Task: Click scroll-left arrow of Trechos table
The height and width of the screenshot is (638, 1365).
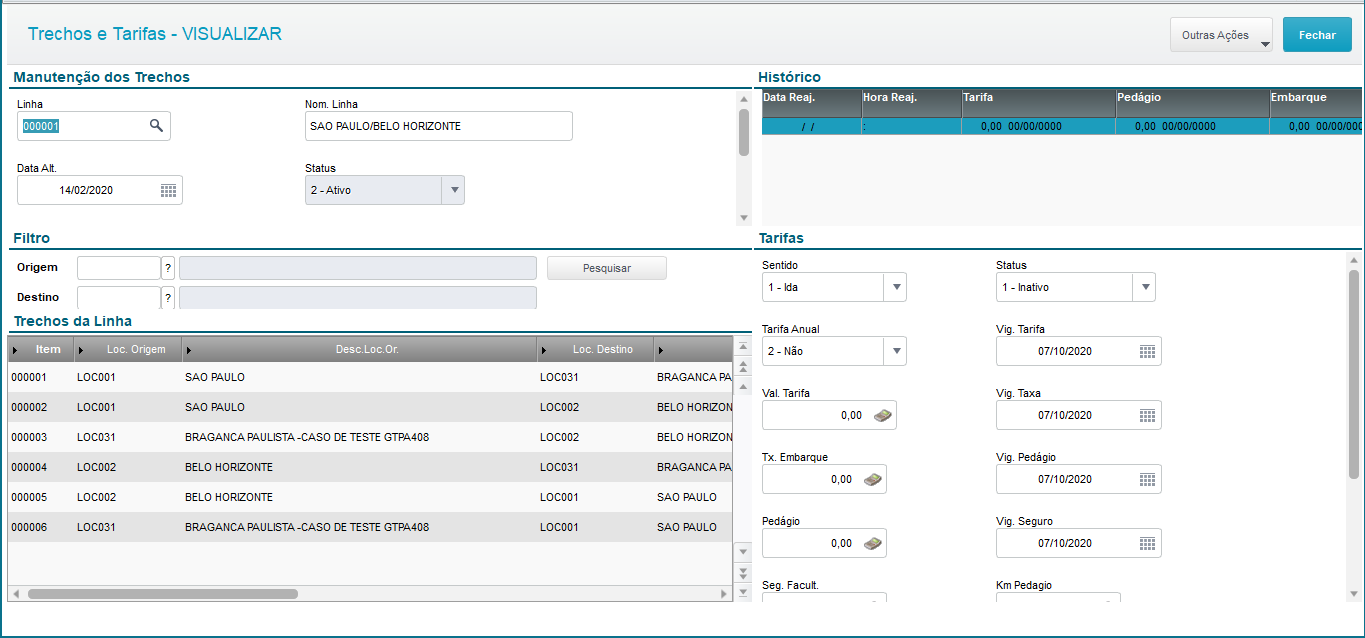Action: pyautogui.click(x=15, y=593)
